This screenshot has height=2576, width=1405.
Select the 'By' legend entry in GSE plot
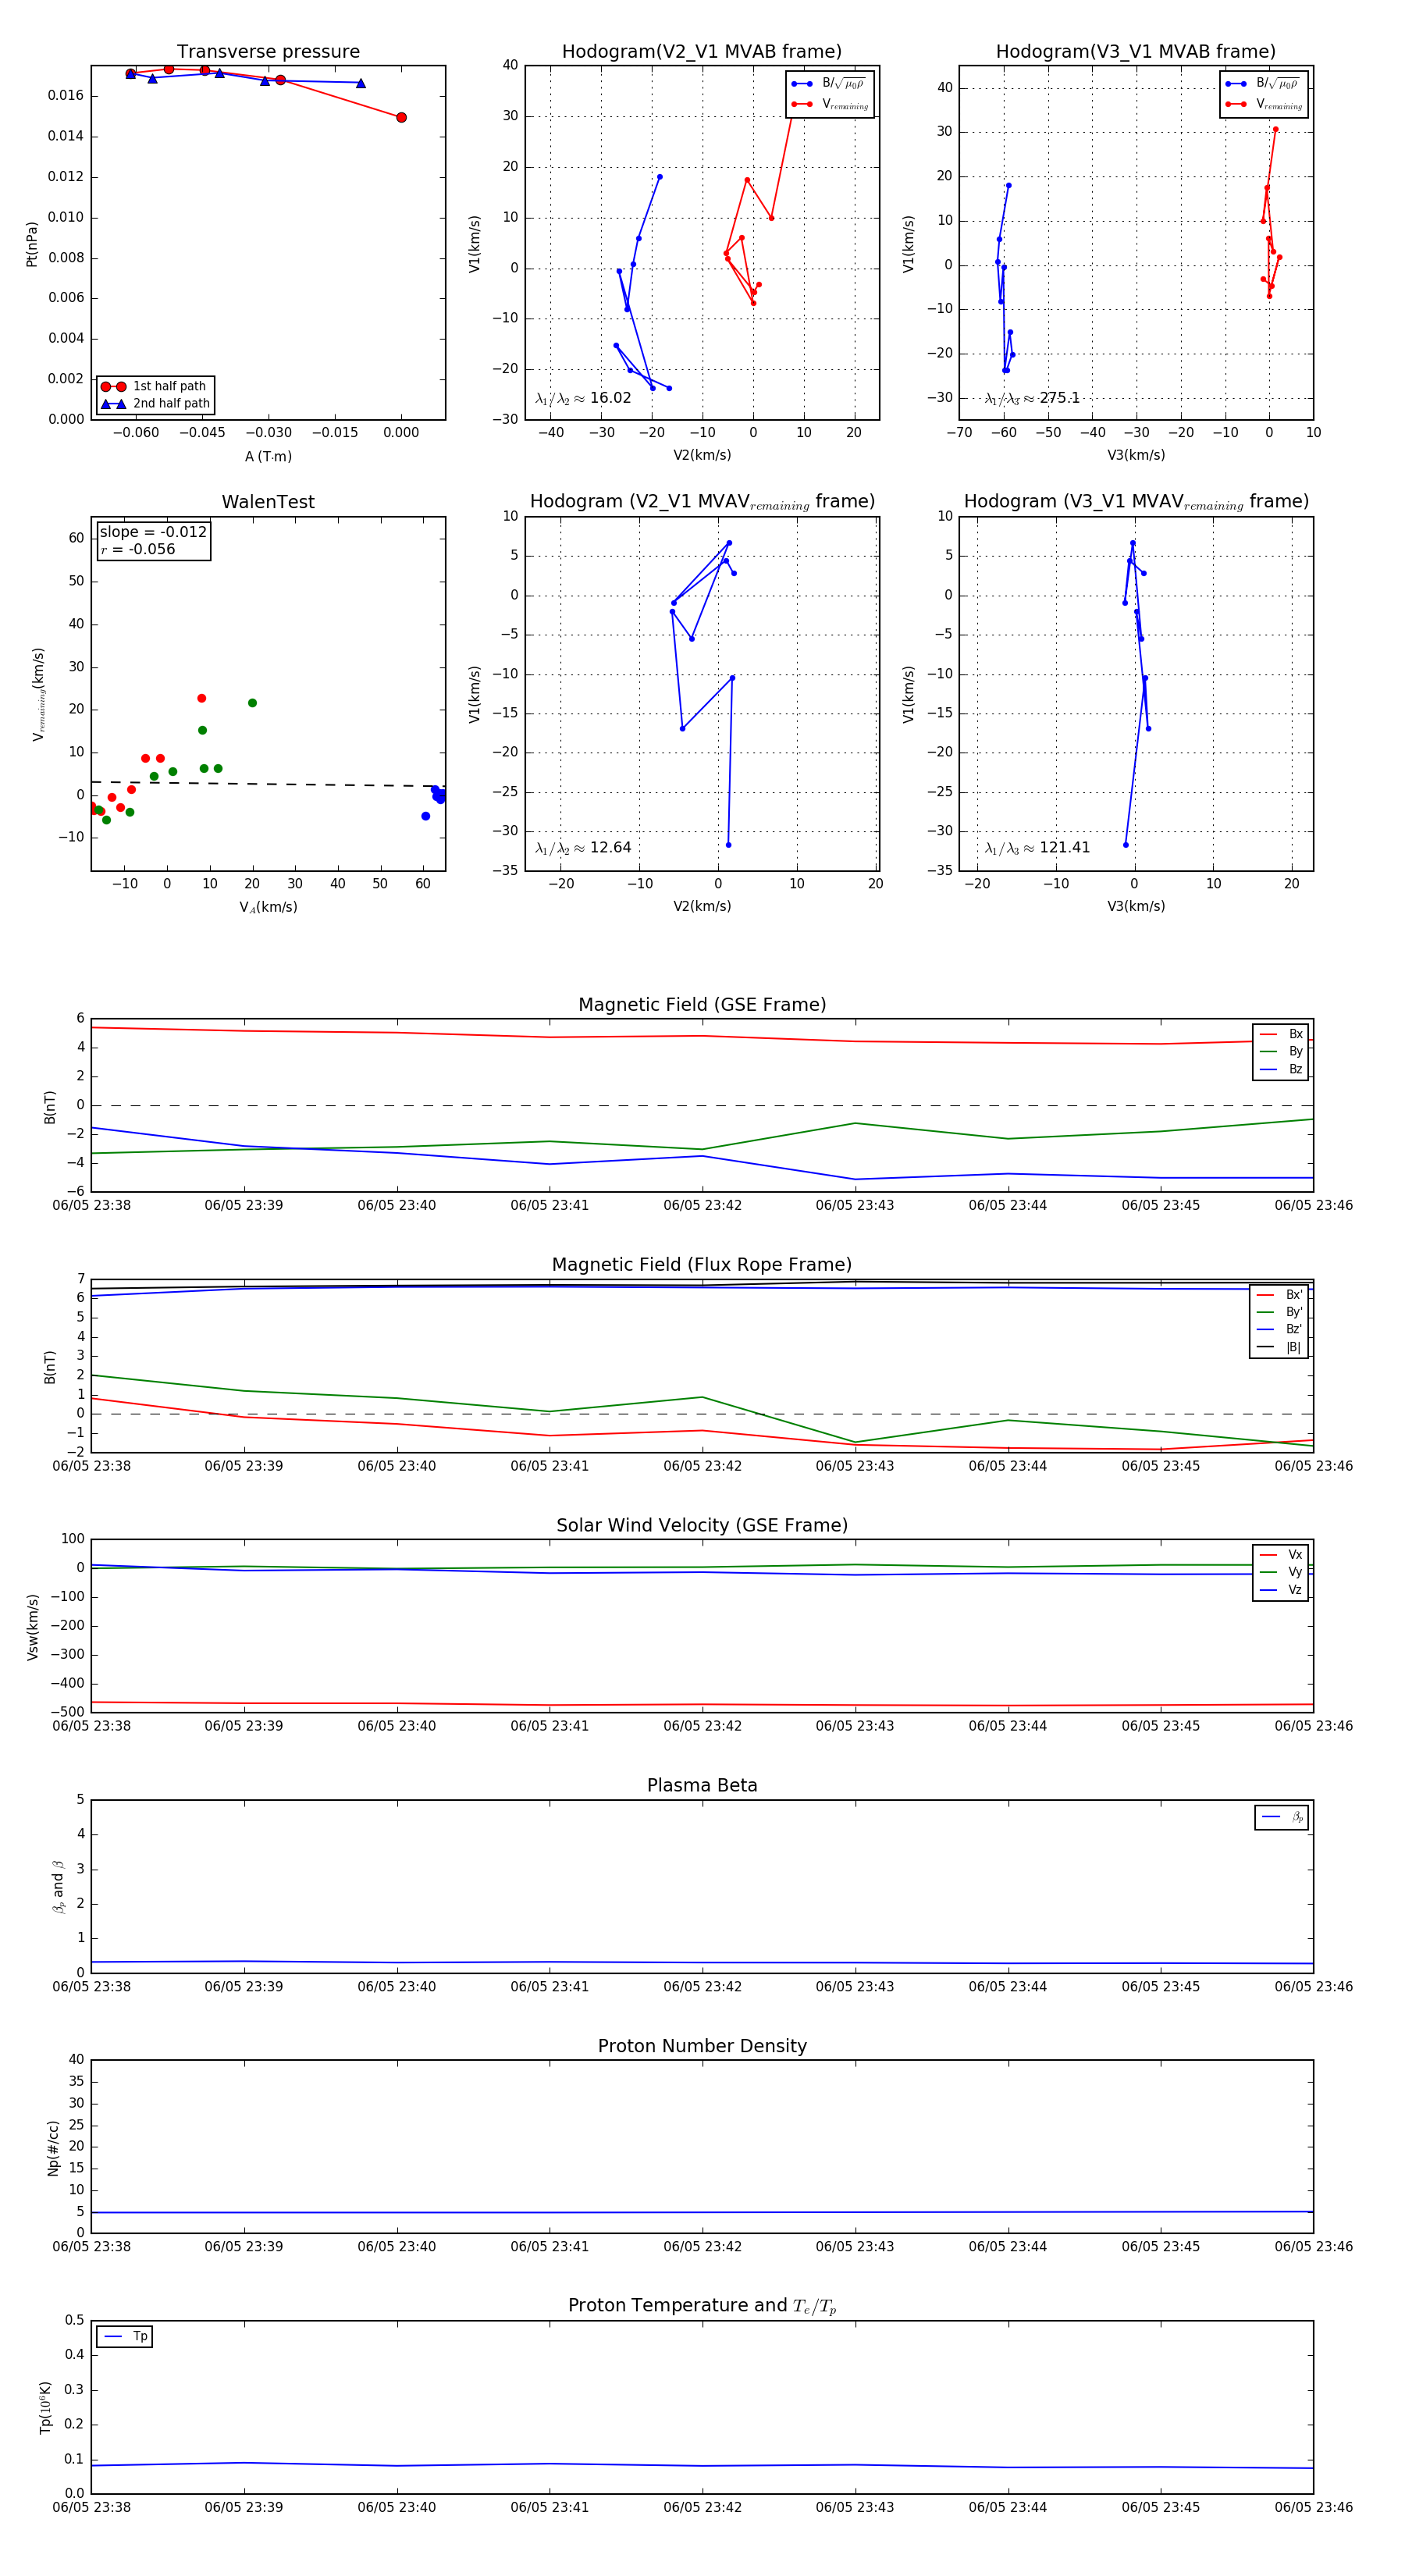1281,1051
